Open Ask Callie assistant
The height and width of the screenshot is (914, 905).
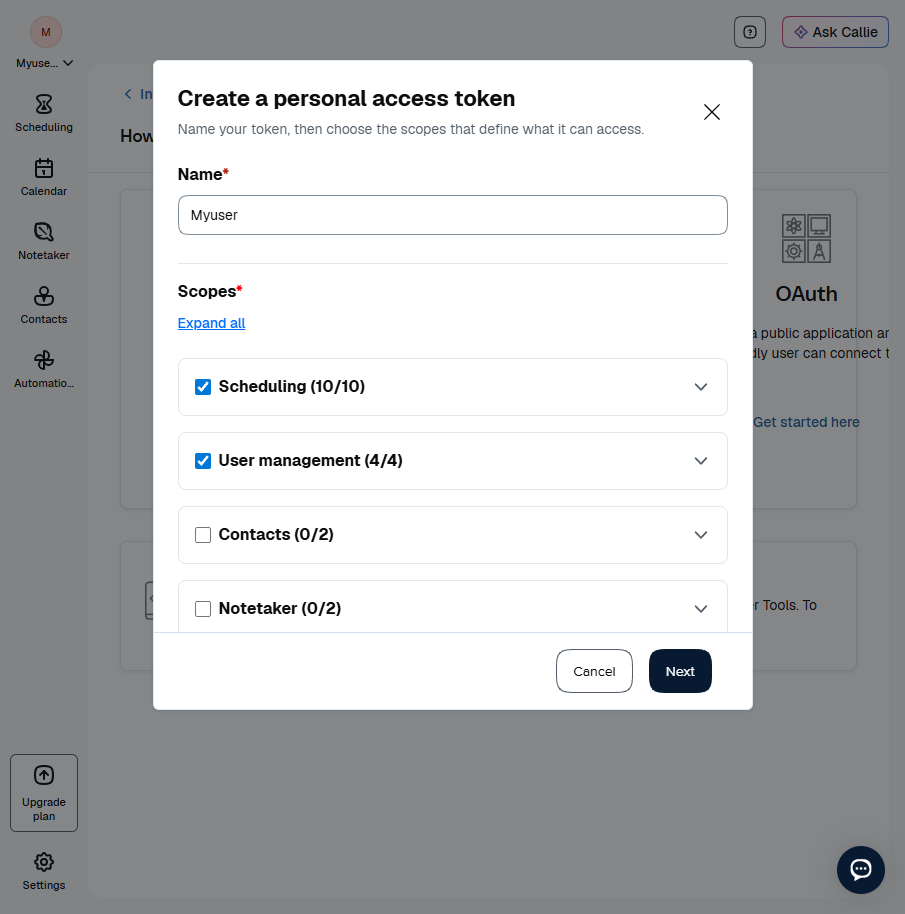(835, 32)
